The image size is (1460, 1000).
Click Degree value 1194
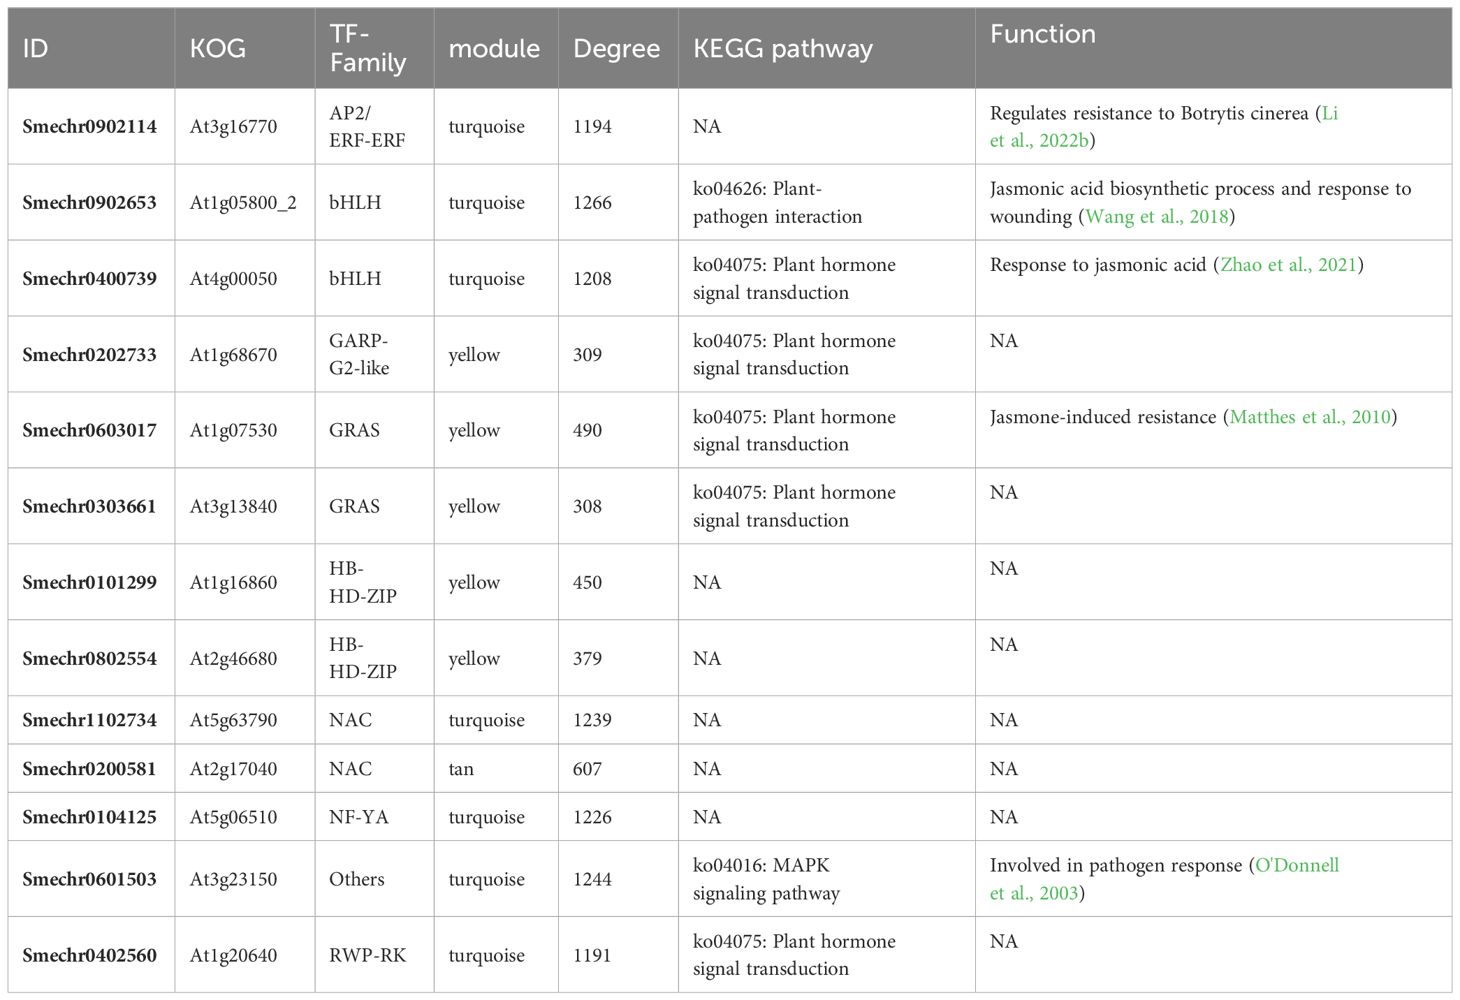pos(592,127)
